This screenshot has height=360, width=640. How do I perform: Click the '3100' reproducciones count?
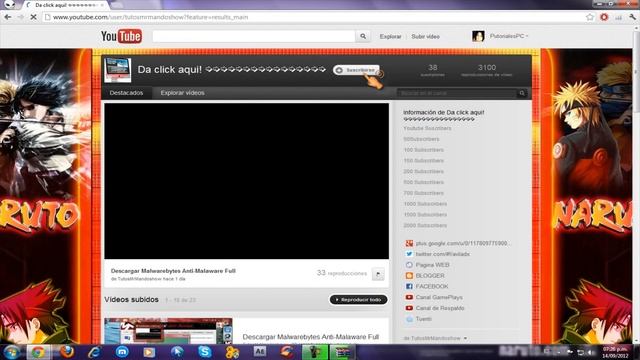coord(487,67)
